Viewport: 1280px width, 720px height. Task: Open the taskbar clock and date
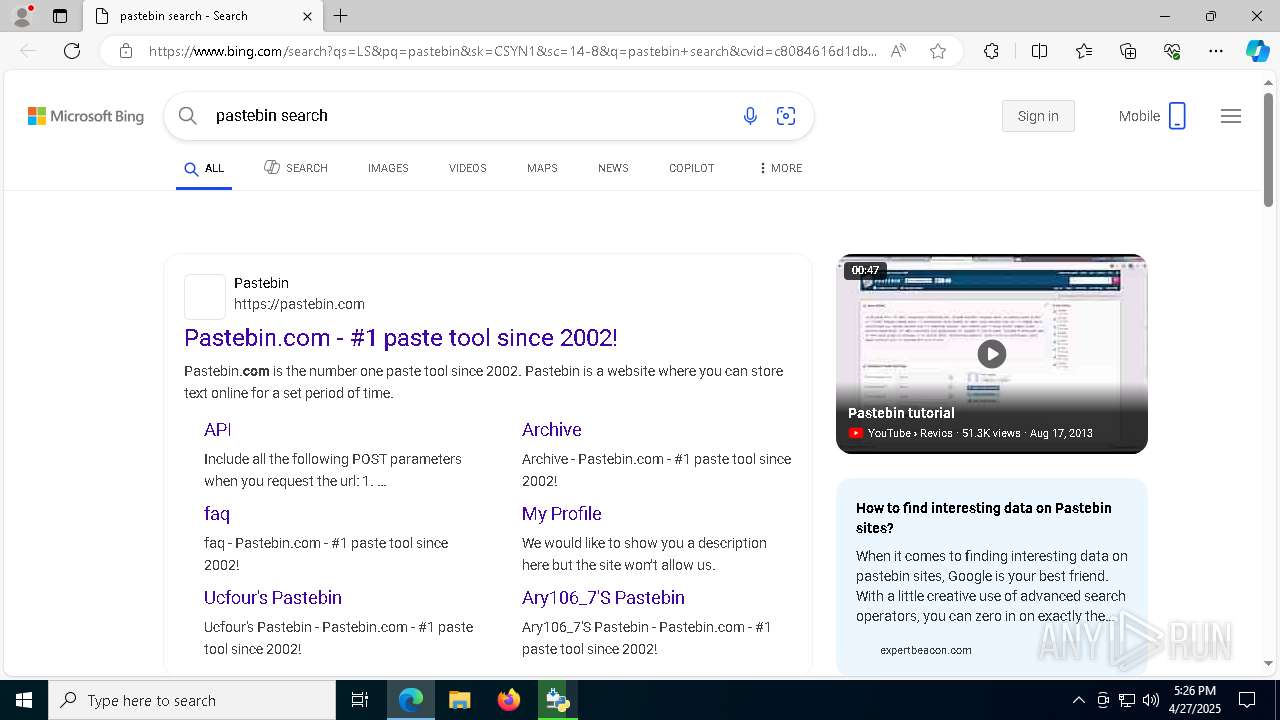(x=1195, y=700)
